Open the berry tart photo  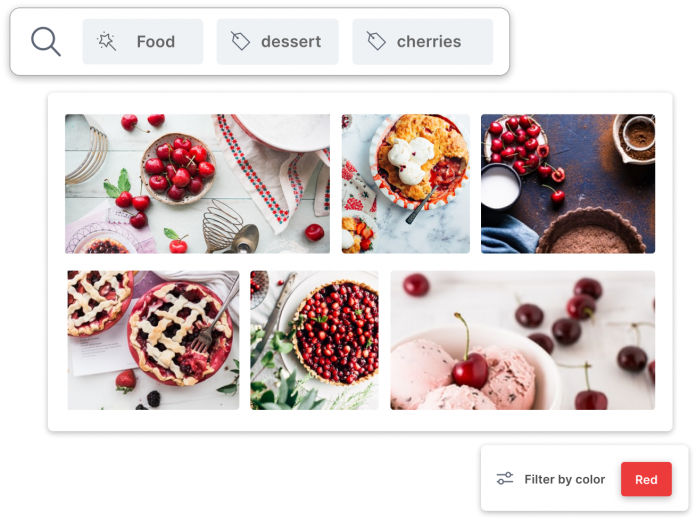pos(314,340)
